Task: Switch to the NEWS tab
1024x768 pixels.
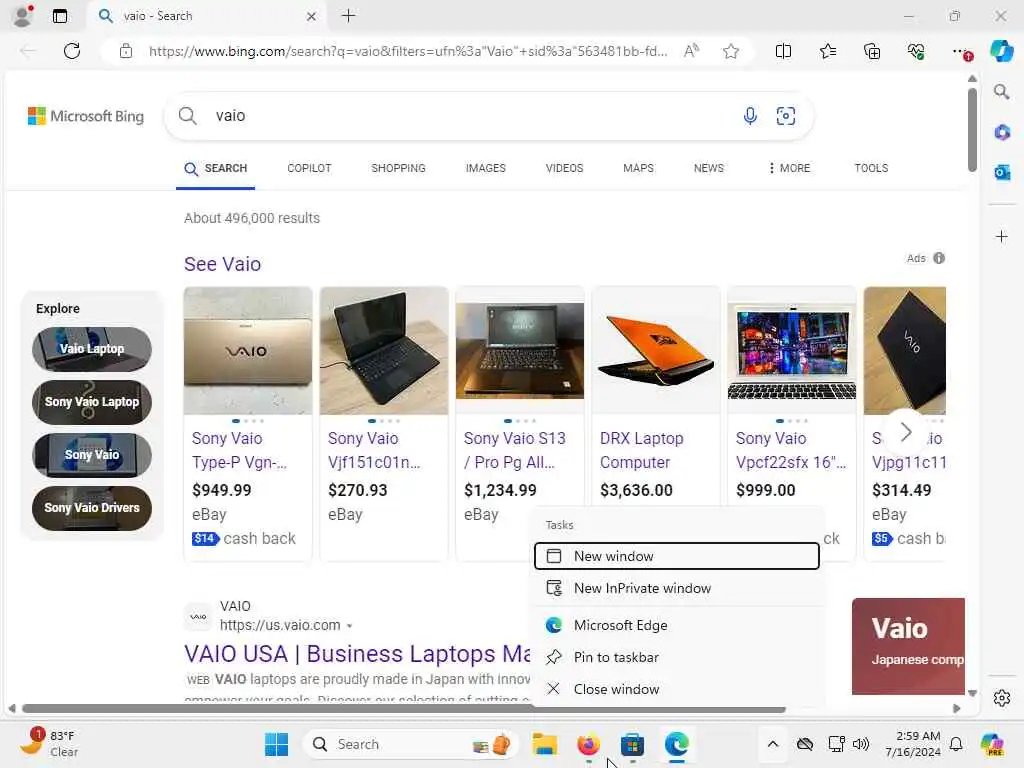Action: pos(709,168)
